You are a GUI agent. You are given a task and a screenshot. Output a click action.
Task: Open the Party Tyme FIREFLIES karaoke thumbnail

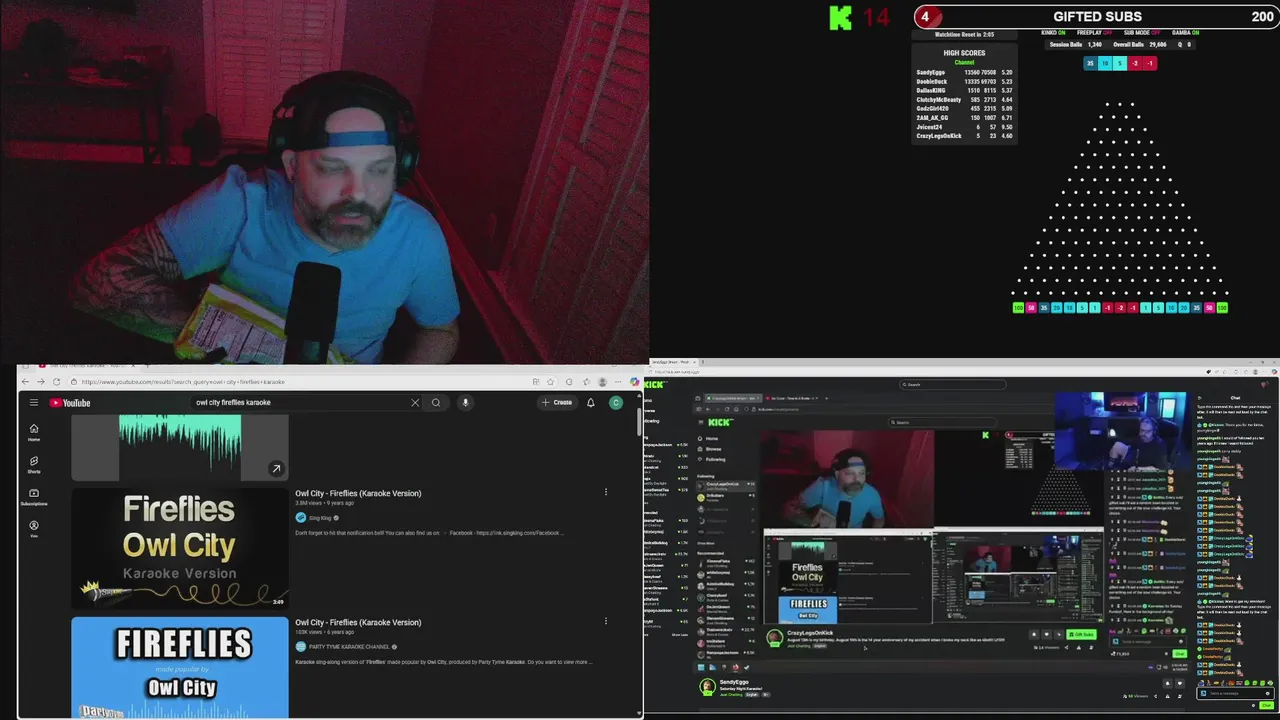180,667
